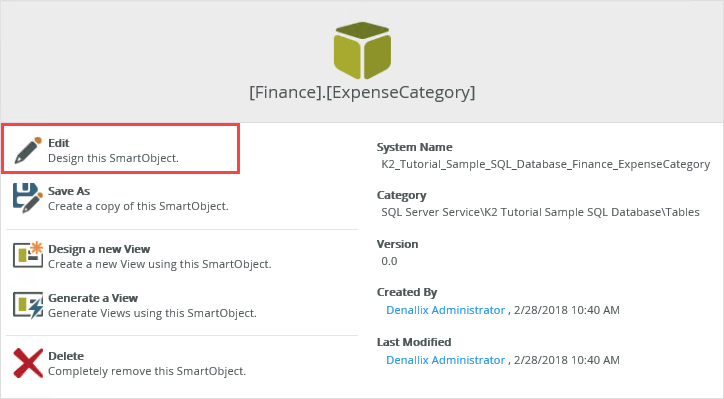Click the System Name label
The height and width of the screenshot is (399, 724).
point(415,147)
